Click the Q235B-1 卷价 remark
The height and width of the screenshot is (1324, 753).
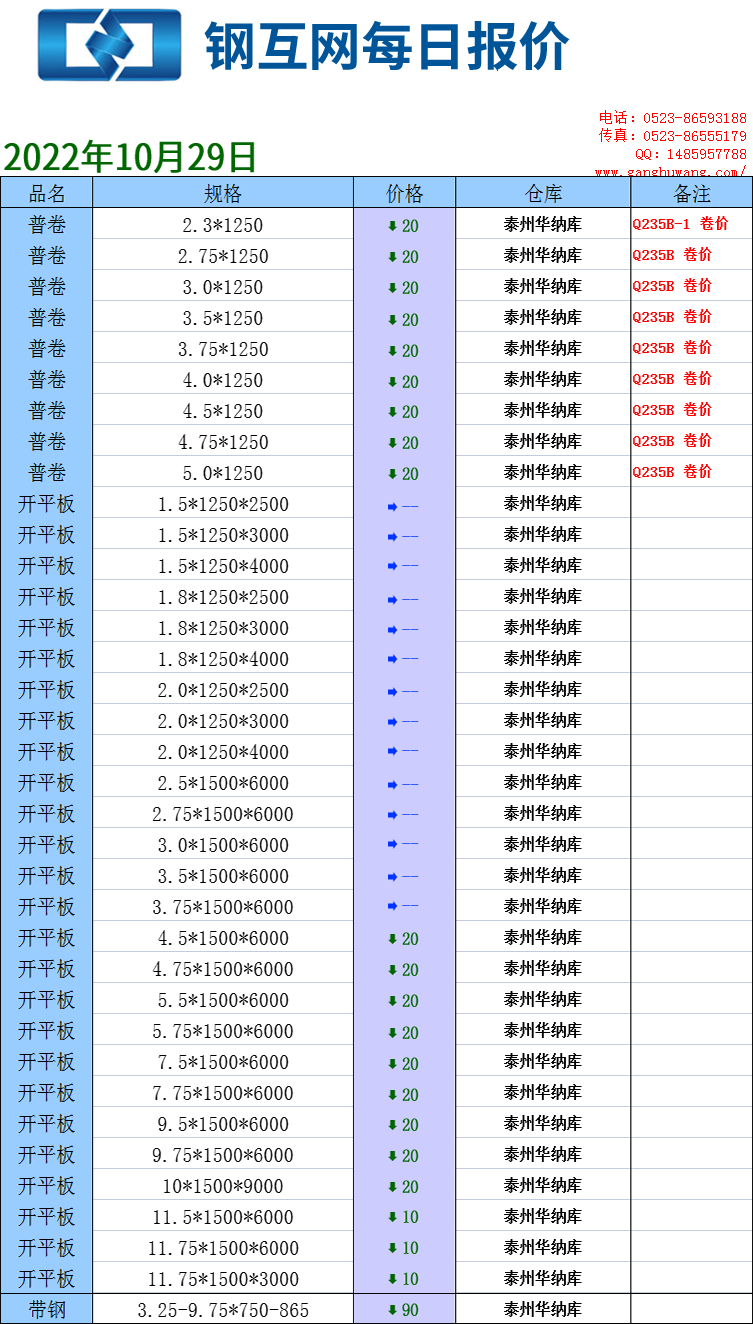coord(680,225)
